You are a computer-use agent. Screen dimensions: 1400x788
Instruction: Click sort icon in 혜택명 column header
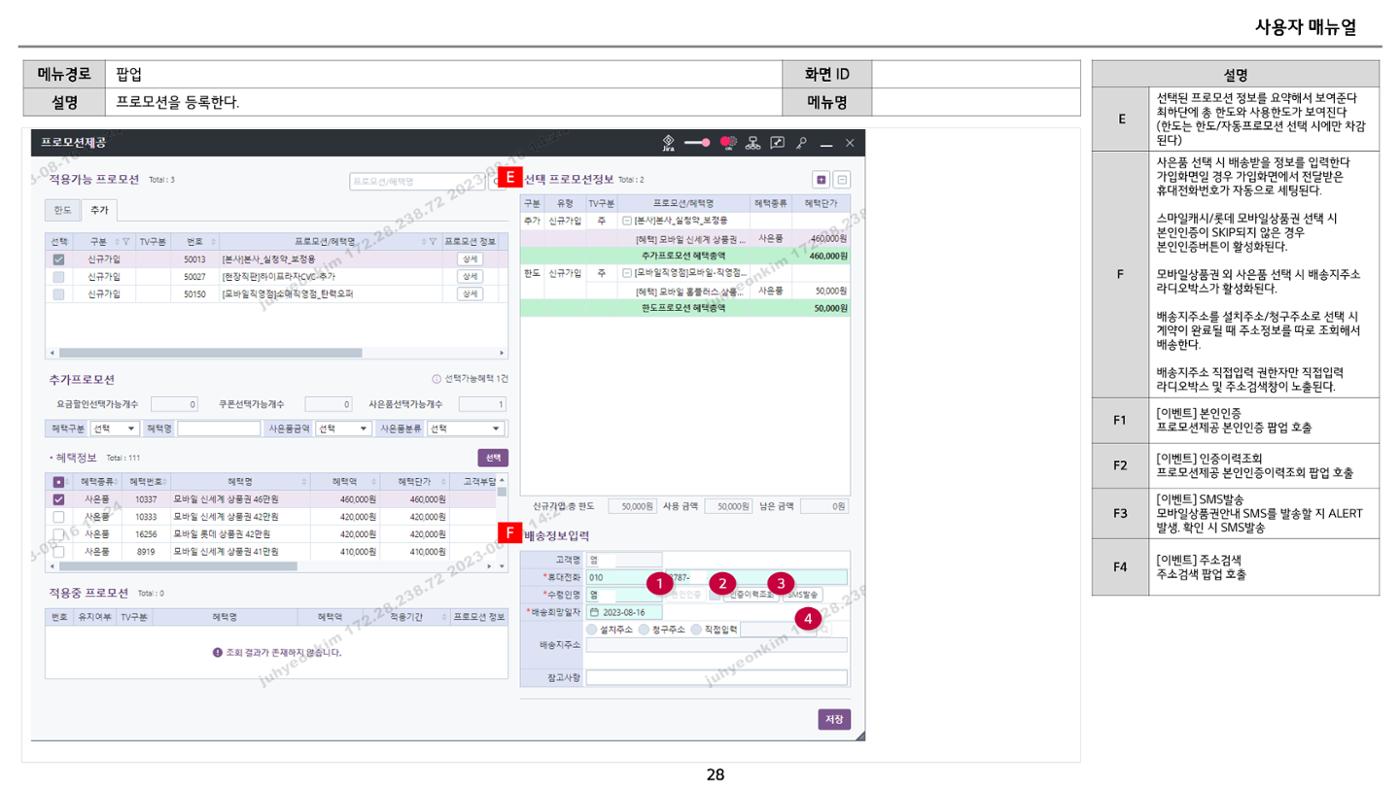coord(306,482)
